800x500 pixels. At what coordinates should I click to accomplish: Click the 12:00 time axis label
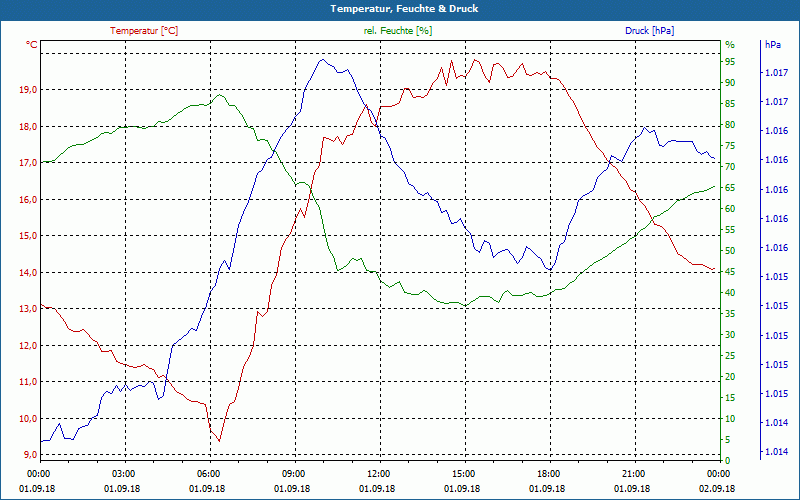point(381,473)
